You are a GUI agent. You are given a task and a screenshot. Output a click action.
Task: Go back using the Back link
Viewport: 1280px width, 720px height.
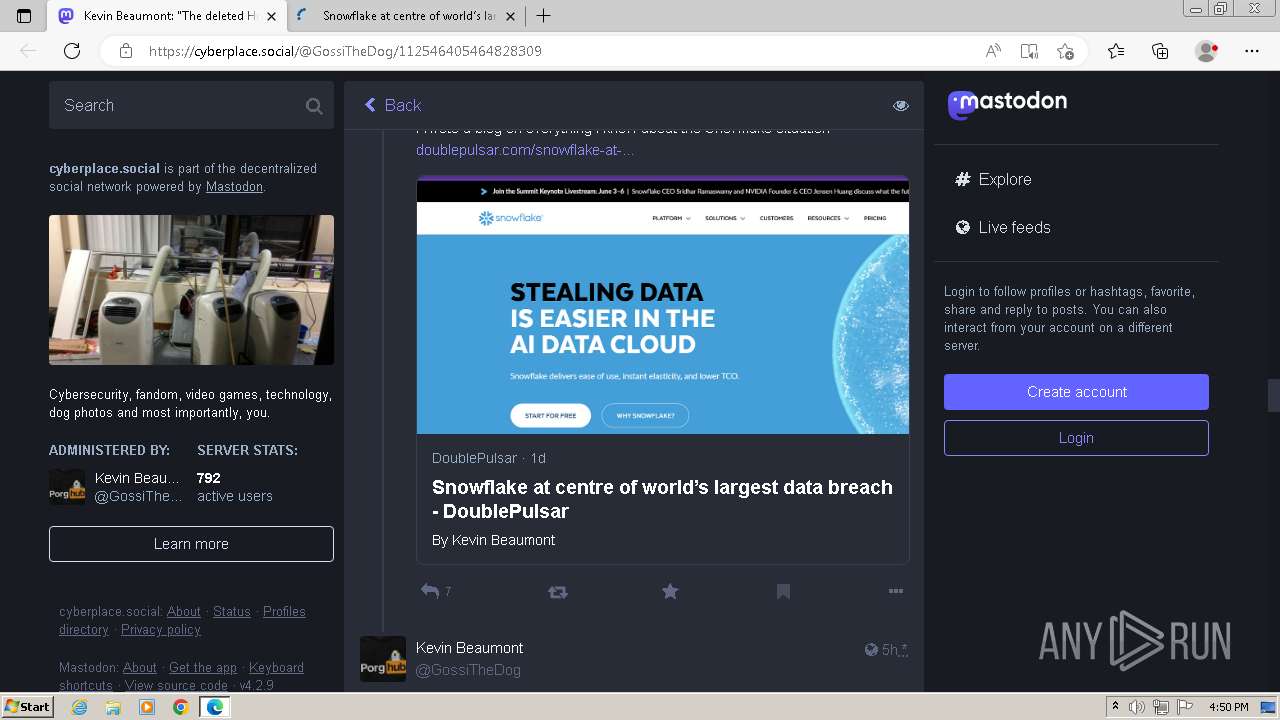pos(392,105)
